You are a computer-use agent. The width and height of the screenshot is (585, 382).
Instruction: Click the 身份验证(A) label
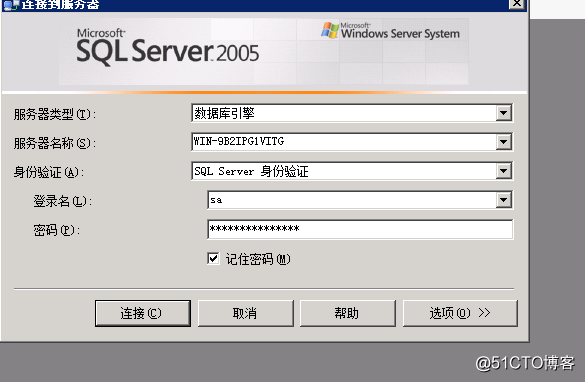[x=49, y=172]
